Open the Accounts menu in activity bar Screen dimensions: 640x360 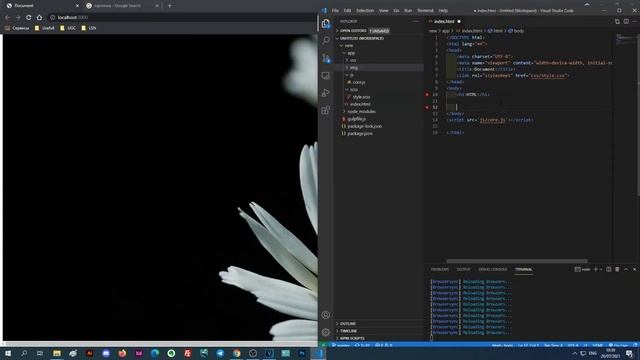(x=326, y=315)
